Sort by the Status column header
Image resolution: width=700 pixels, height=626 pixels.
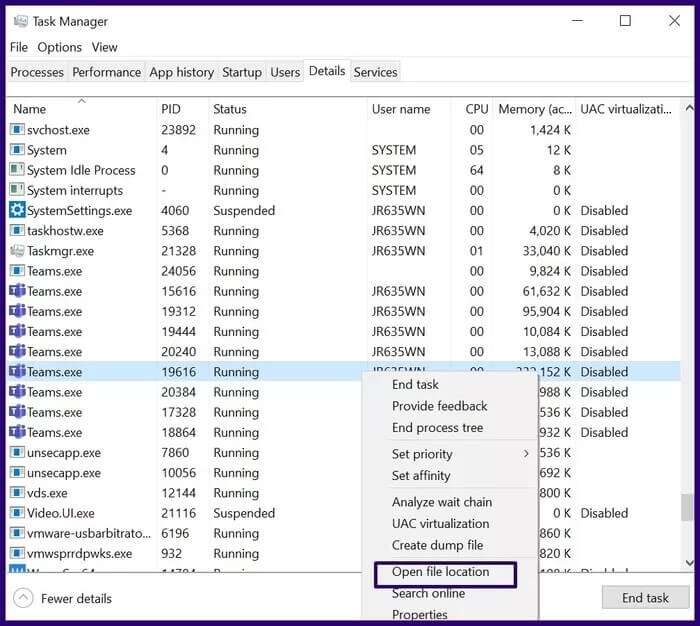[x=288, y=109]
